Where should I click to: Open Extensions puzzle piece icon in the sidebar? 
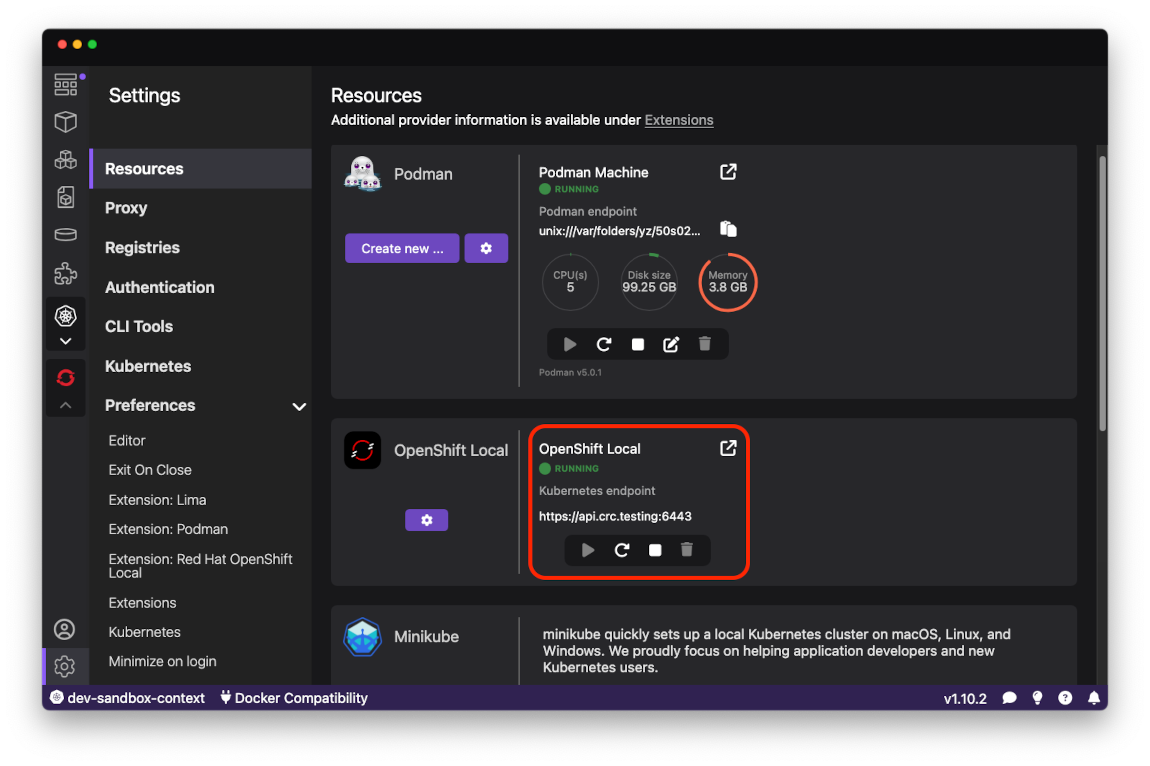[65, 274]
